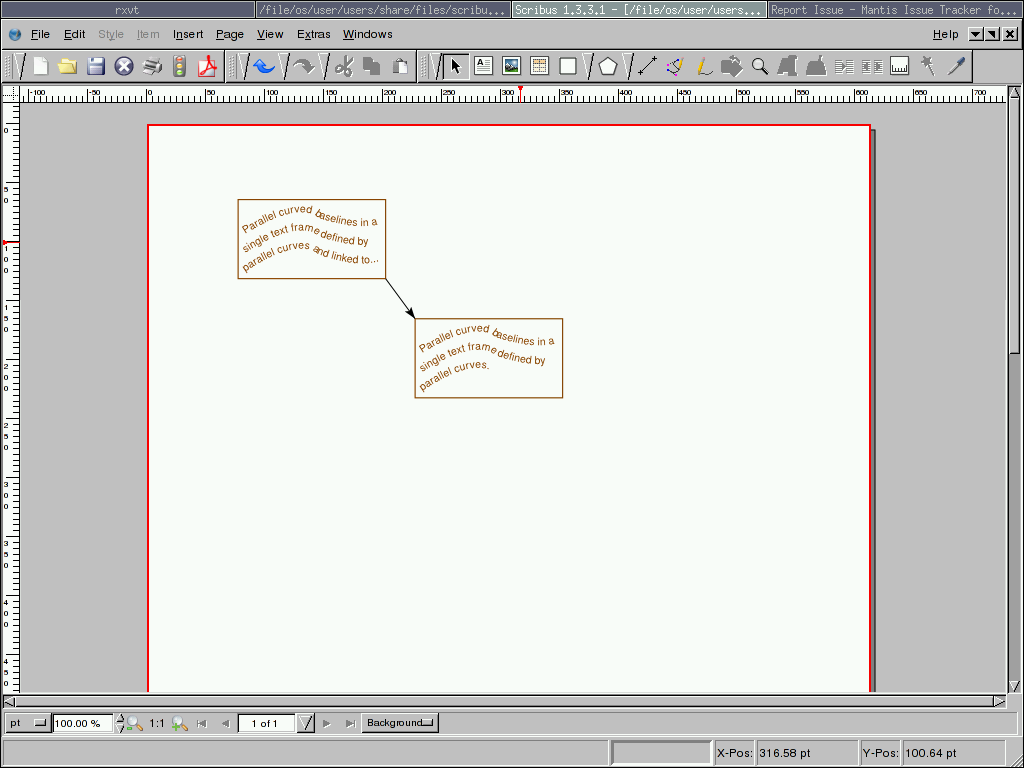The image size is (1024, 768).
Task: Click the zoom percentage field showing 100.00 %
Action: tap(83, 723)
